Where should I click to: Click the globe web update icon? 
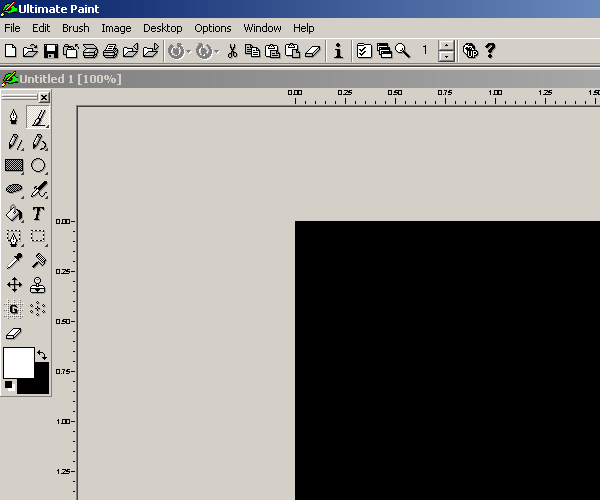[x=470, y=51]
